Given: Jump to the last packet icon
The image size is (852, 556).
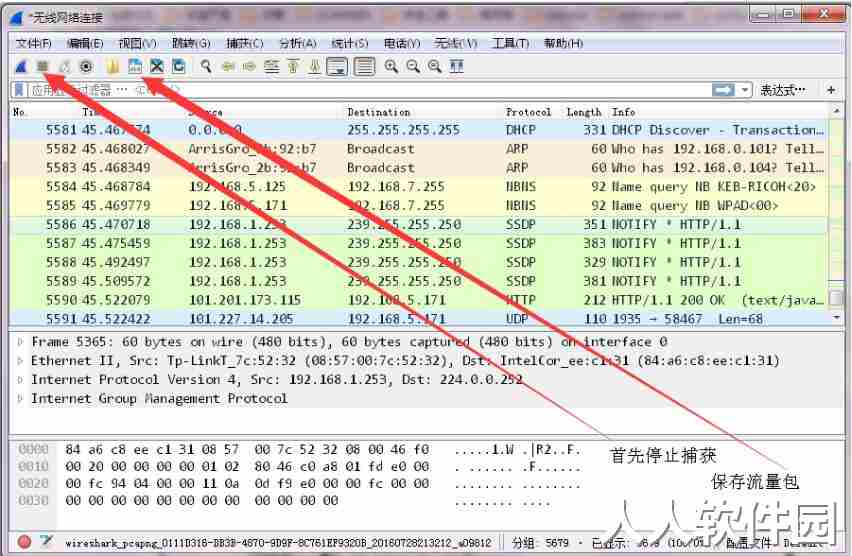Looking at the screenshot, I should pyautogui.click(x=315, y=67).
